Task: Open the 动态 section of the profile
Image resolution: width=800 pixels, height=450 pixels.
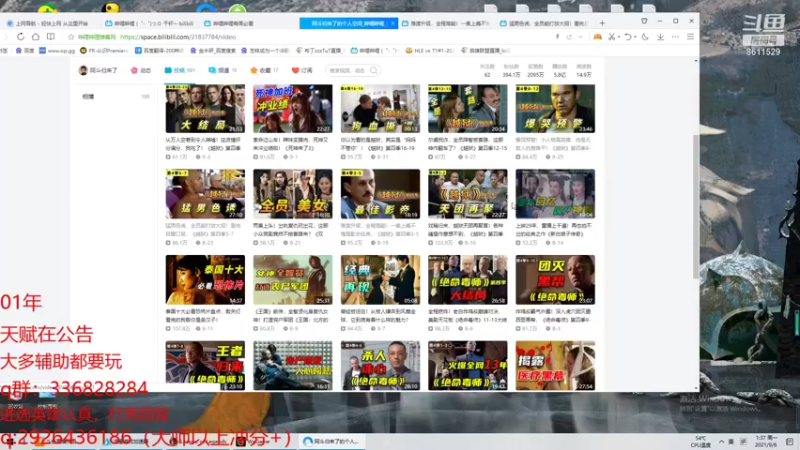Action: point(141,70)
